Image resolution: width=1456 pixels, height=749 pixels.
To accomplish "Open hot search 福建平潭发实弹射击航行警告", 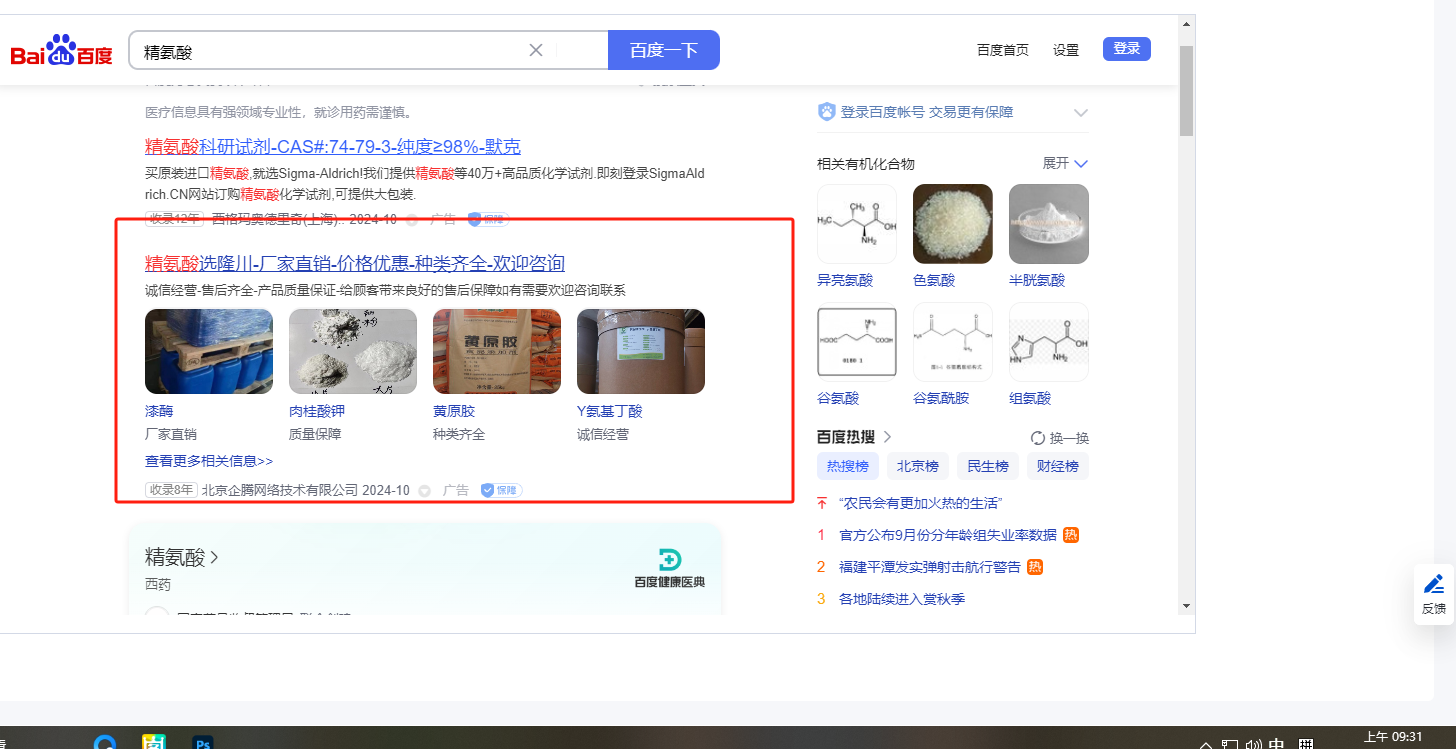I will 930,567.
